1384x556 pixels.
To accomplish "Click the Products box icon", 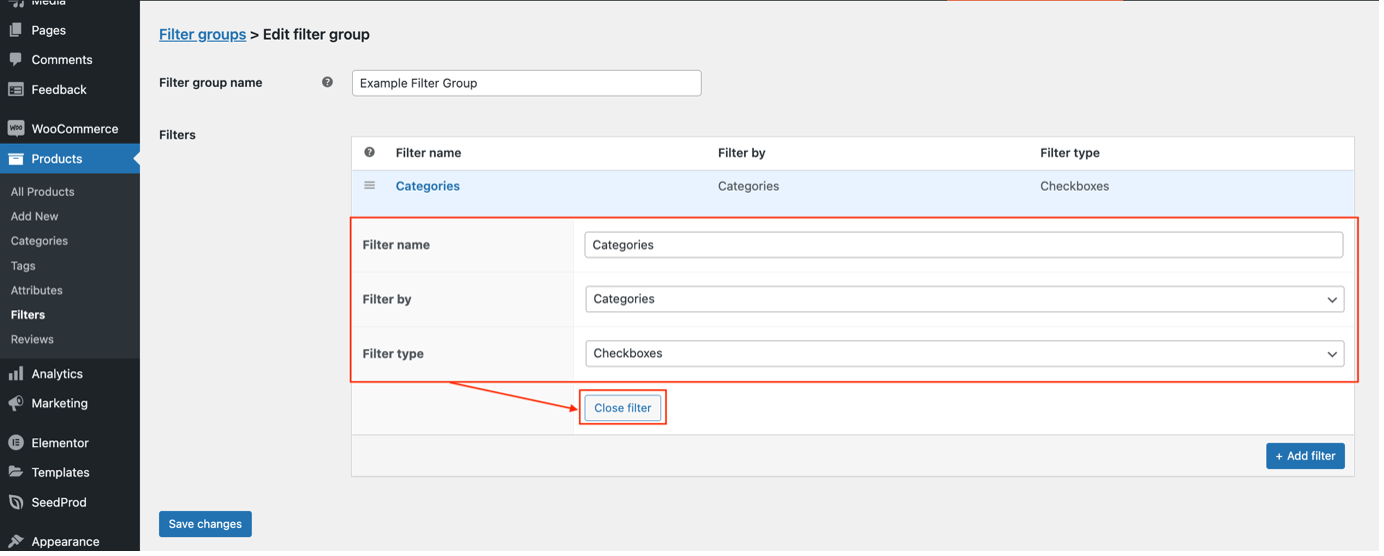I will click(x=16, y=159).
